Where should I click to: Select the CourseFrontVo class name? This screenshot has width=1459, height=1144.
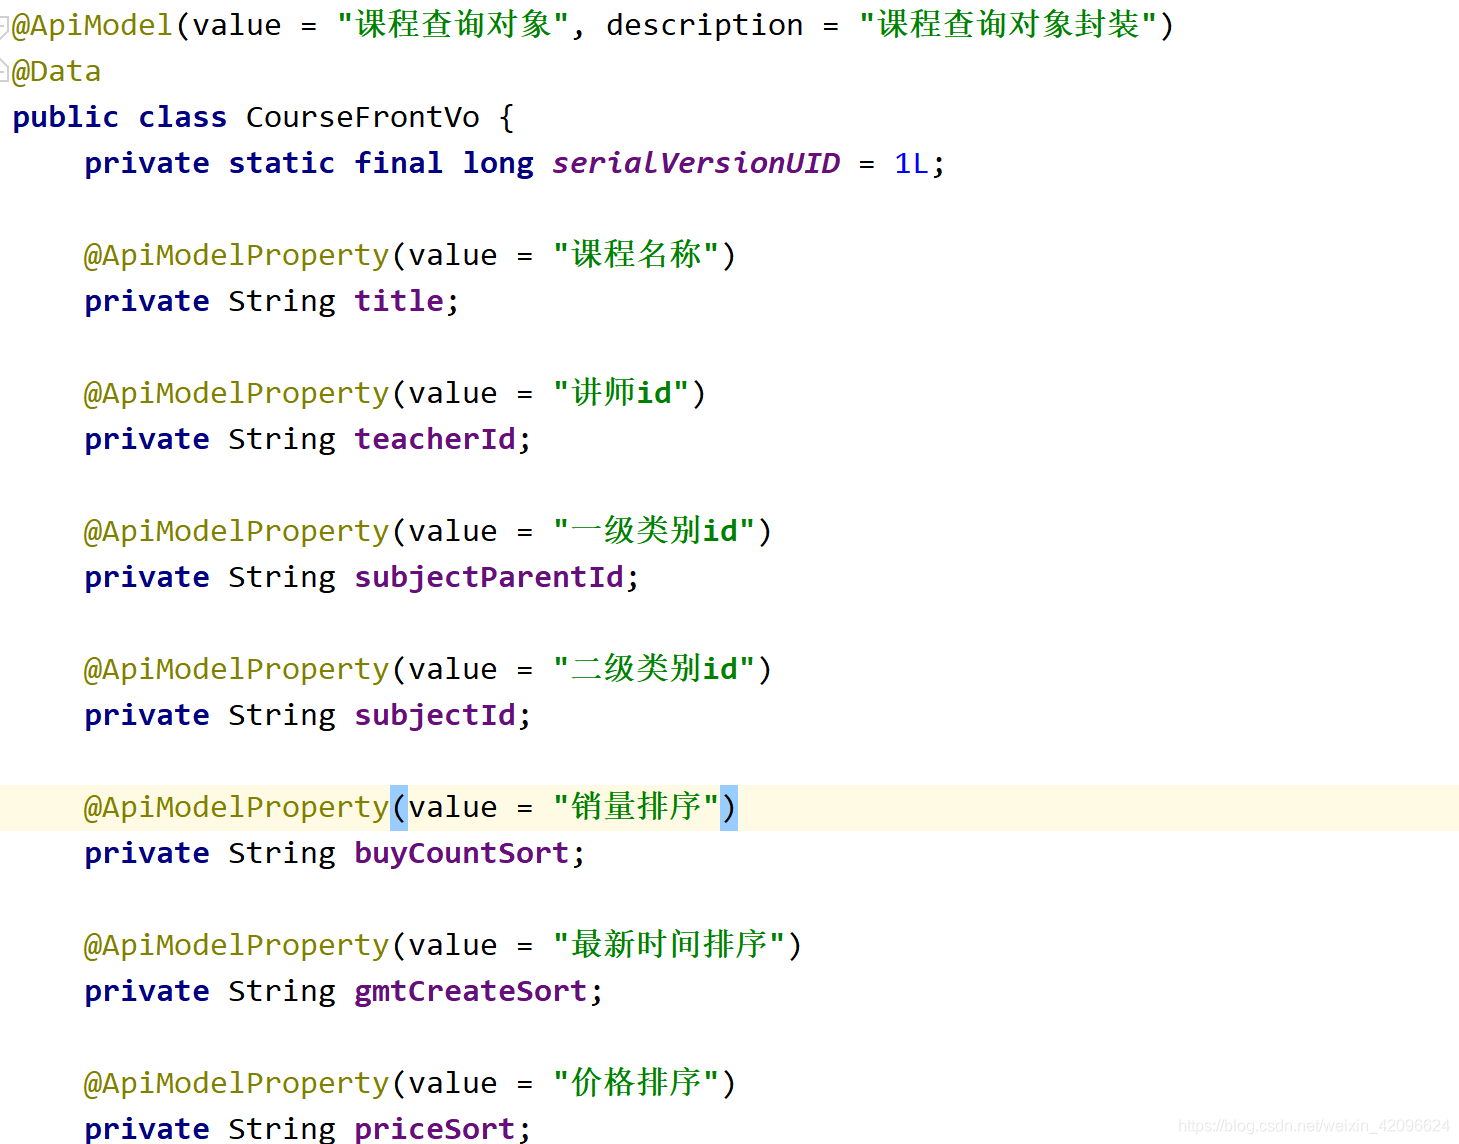[362, 117]
